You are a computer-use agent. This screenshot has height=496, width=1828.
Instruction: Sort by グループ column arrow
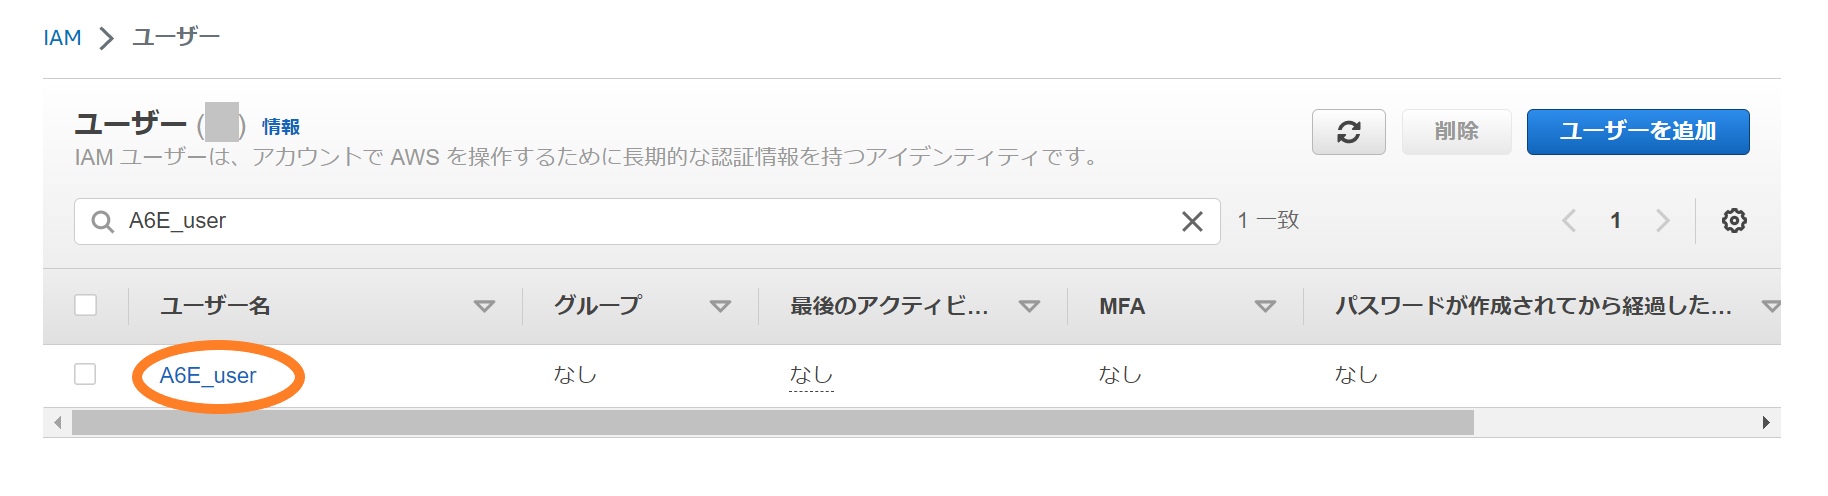[x=720, y=306]
